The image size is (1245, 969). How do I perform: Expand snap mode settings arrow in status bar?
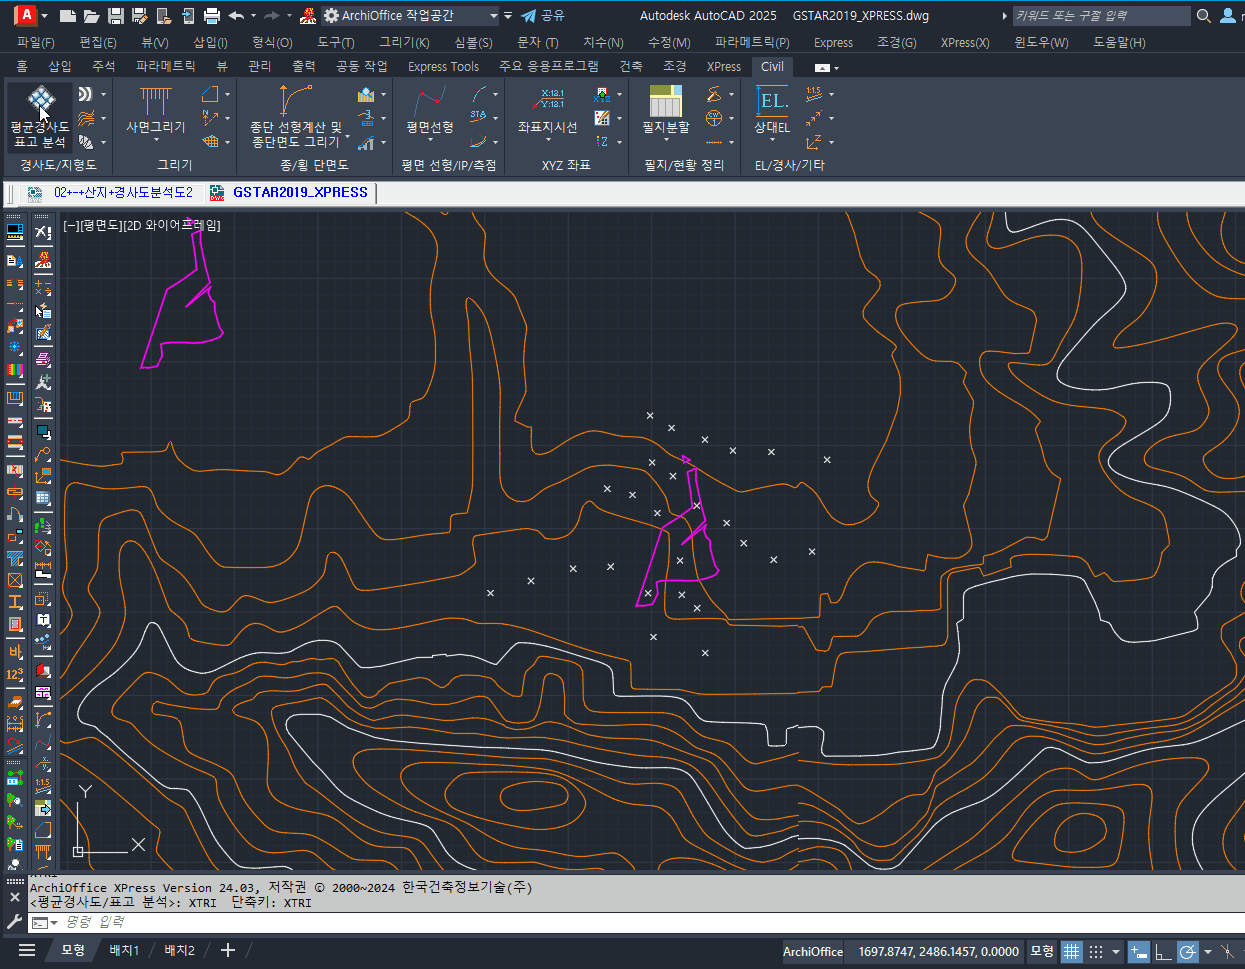(x=1116, y=951)
